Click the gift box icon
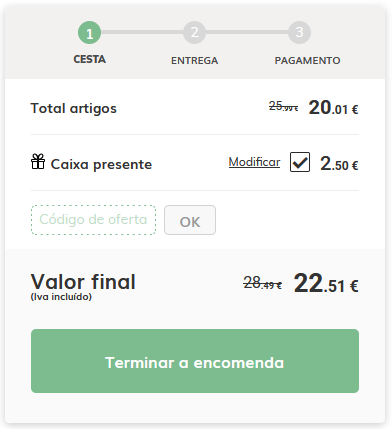The height and width of the screenshot is (429, 392). 38,161
